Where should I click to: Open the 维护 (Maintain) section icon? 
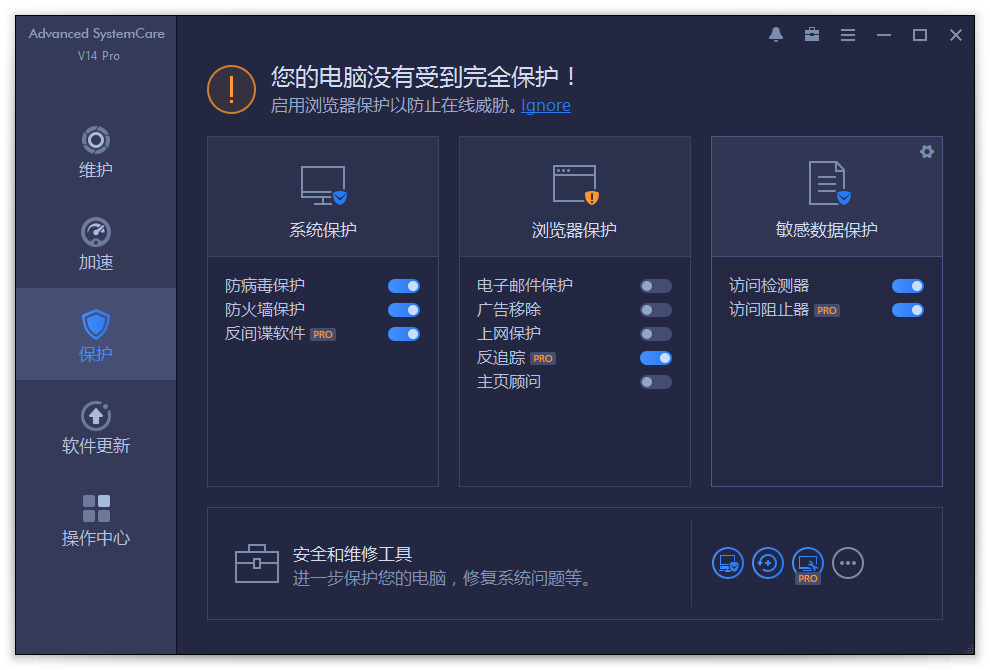click(95, 140)
